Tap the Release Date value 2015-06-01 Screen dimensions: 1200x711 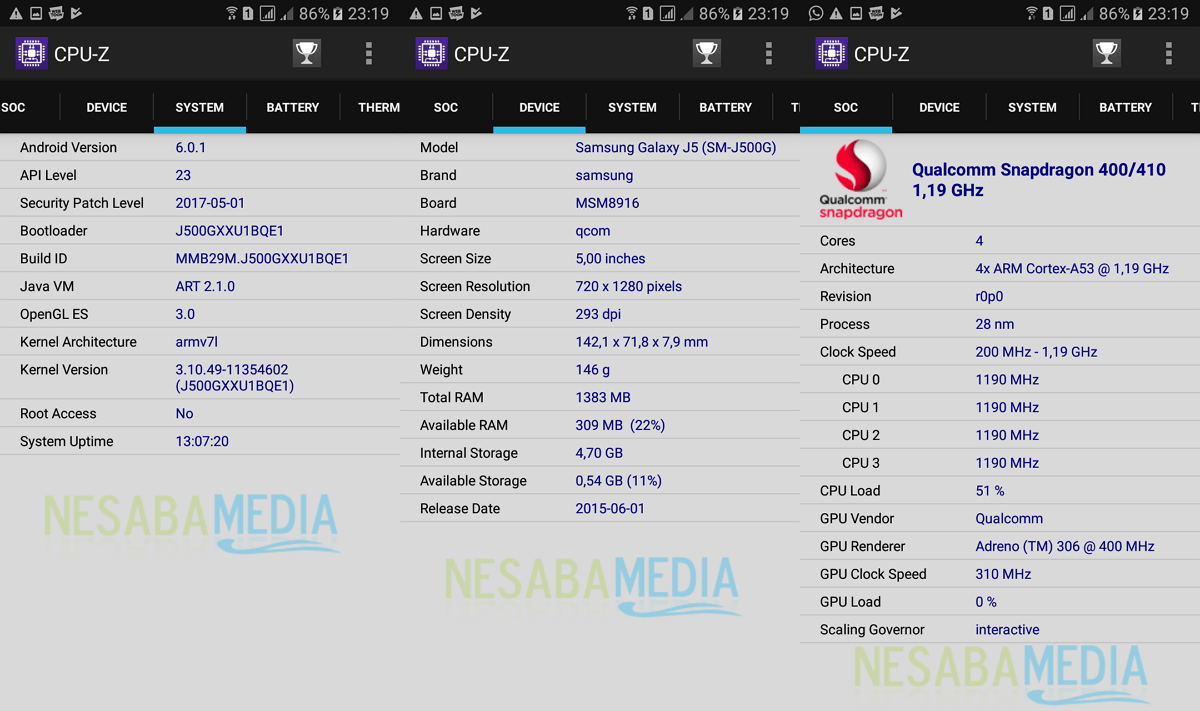click(x=610, y=508)
